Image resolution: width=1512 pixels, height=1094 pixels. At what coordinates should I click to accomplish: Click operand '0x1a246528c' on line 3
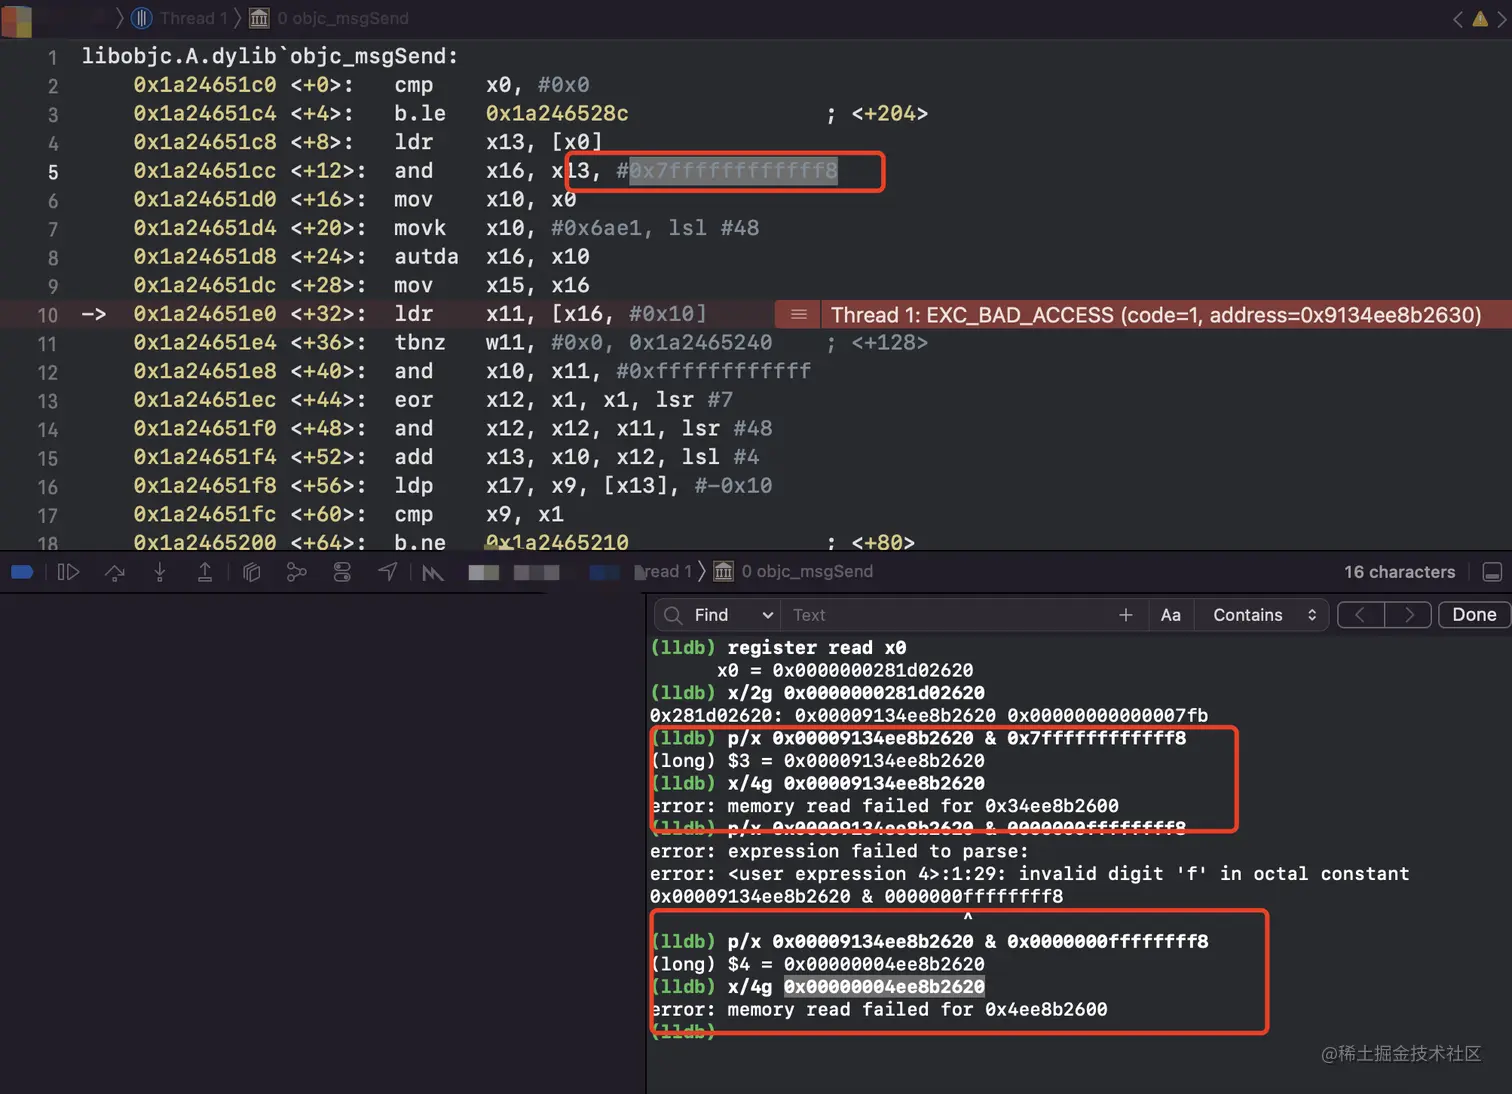pos(557,113)
